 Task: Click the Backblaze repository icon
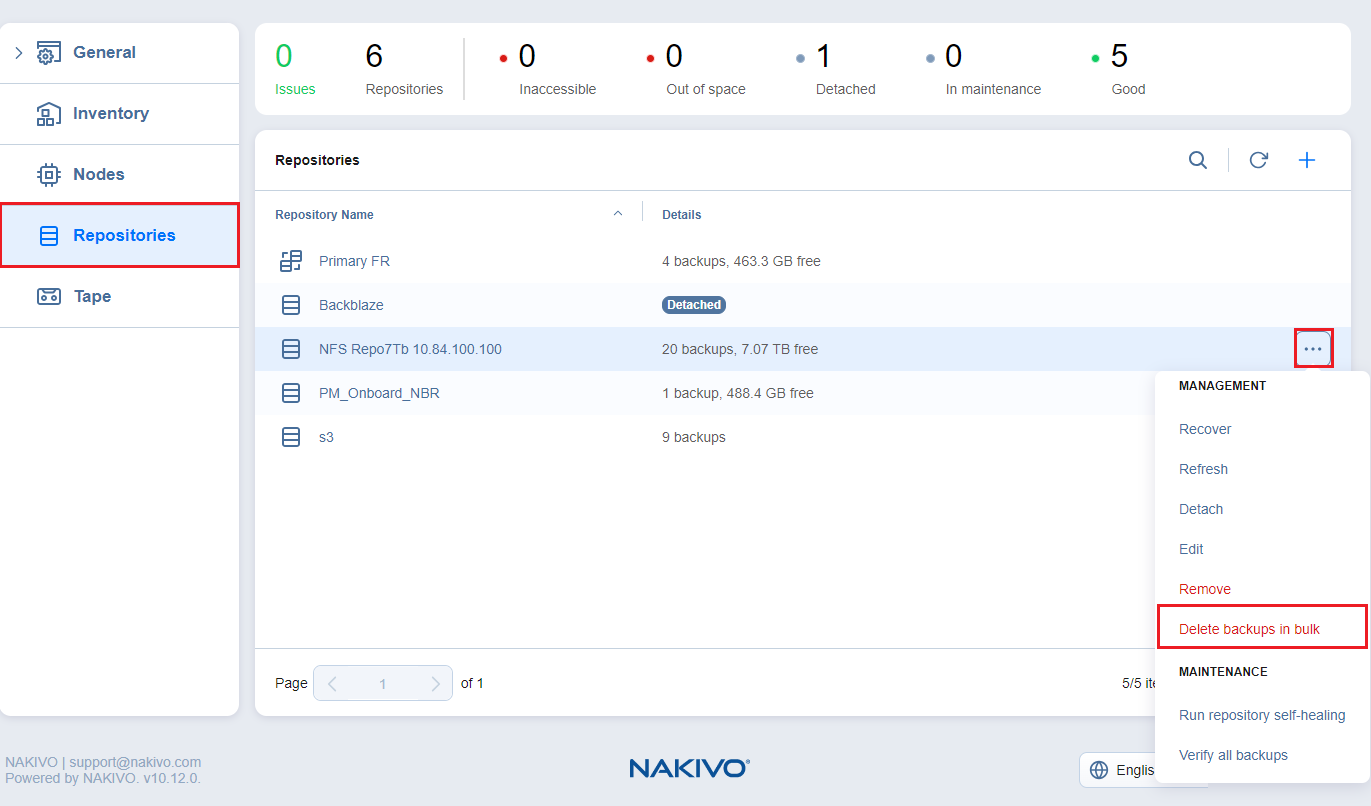[291, 305]
